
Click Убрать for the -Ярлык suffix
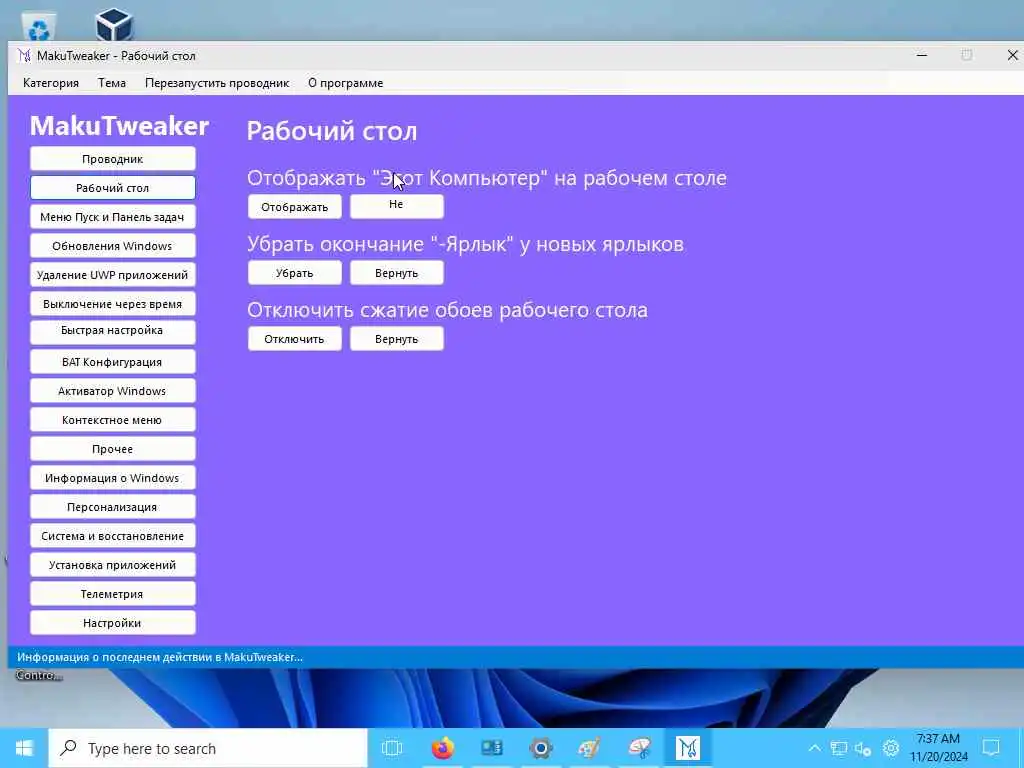pyautogui.click(x=295, y=273)
